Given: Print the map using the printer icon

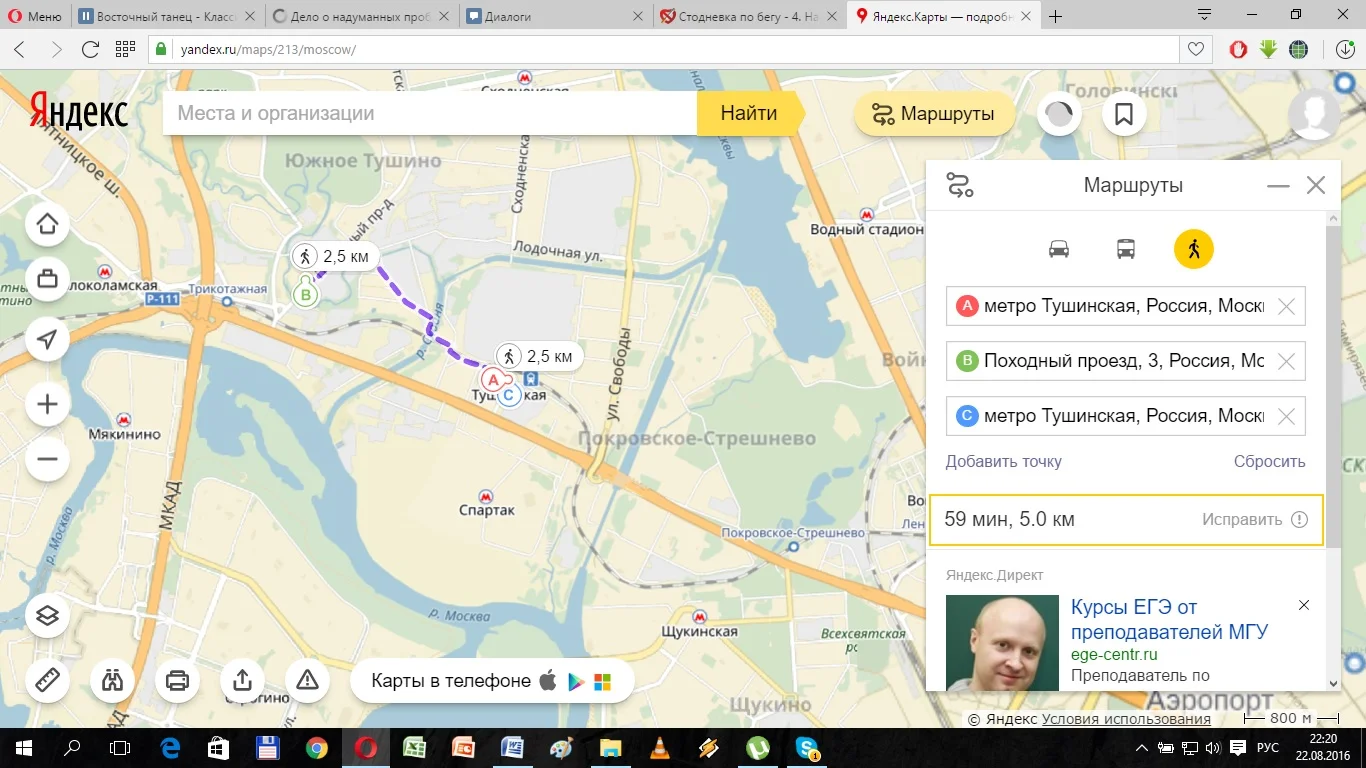Looking at the screenshot, I should (x=177, y=680).
